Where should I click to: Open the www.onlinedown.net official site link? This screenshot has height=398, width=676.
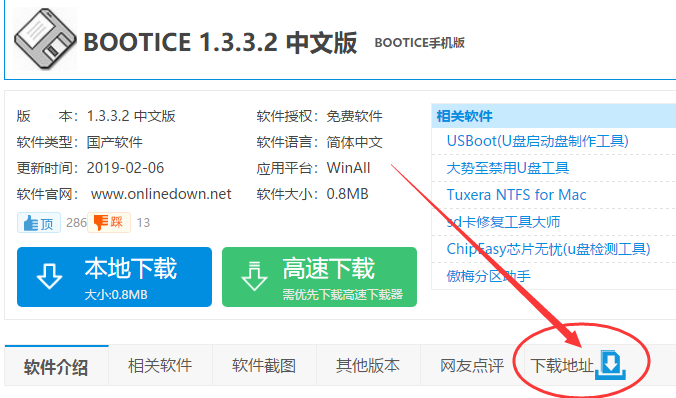(x=161, y=194)
